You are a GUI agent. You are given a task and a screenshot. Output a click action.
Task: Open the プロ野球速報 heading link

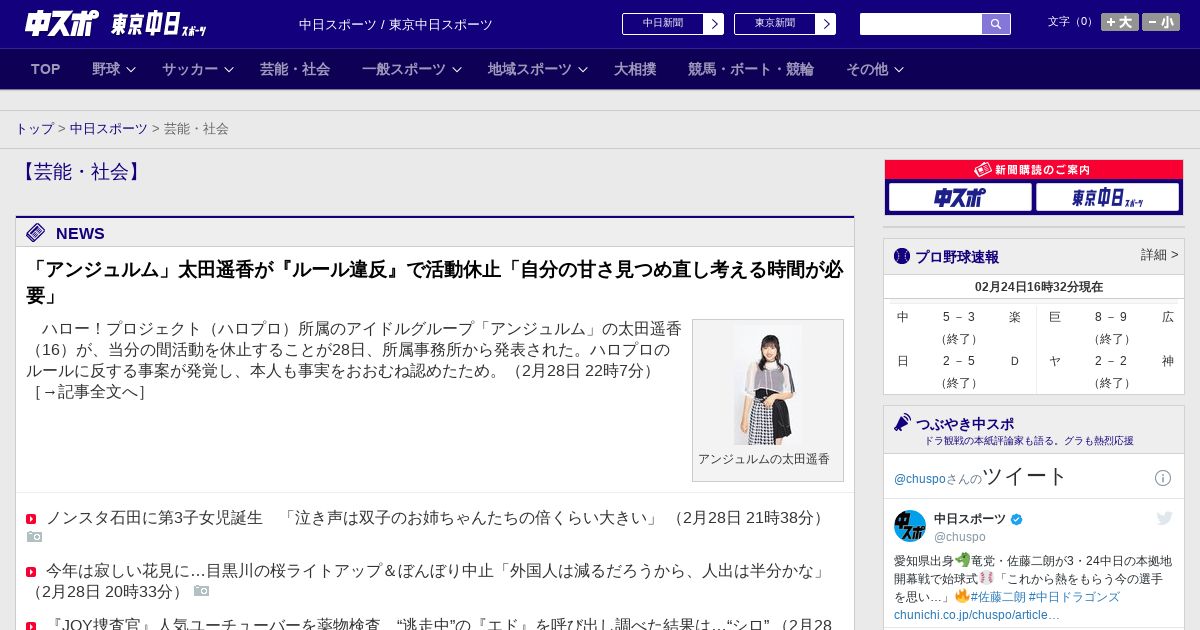coord(957,257)
